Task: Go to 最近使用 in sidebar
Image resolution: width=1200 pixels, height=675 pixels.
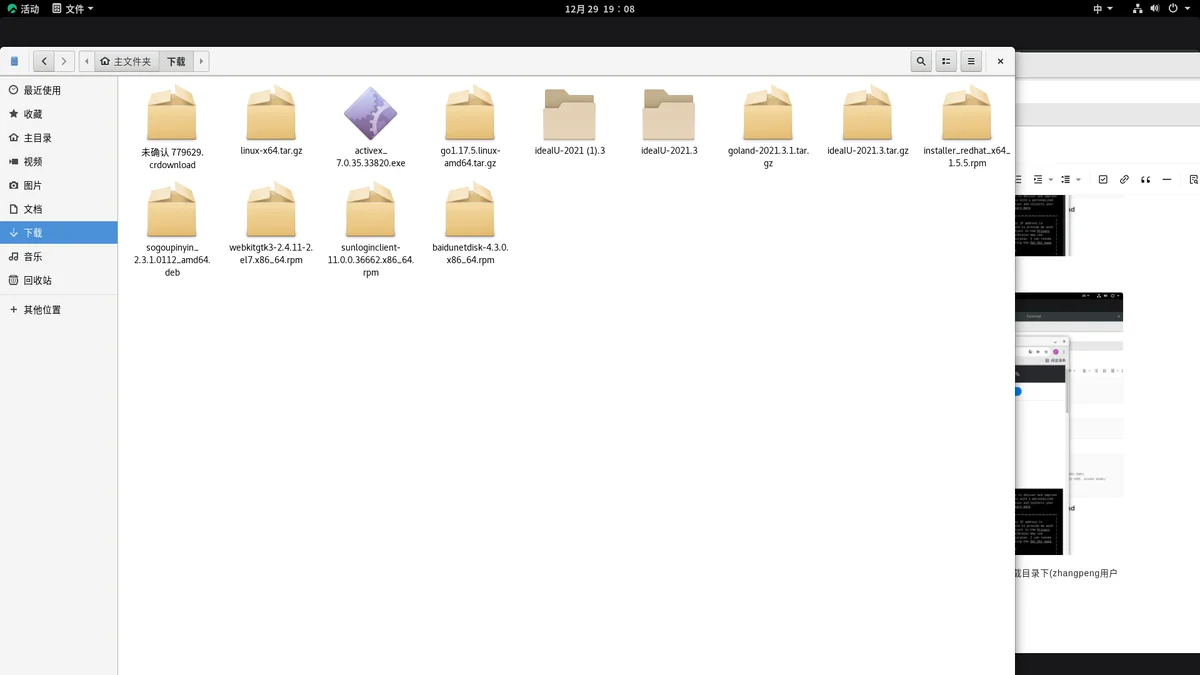Action: pyautogui.click(x=59, y=90)
